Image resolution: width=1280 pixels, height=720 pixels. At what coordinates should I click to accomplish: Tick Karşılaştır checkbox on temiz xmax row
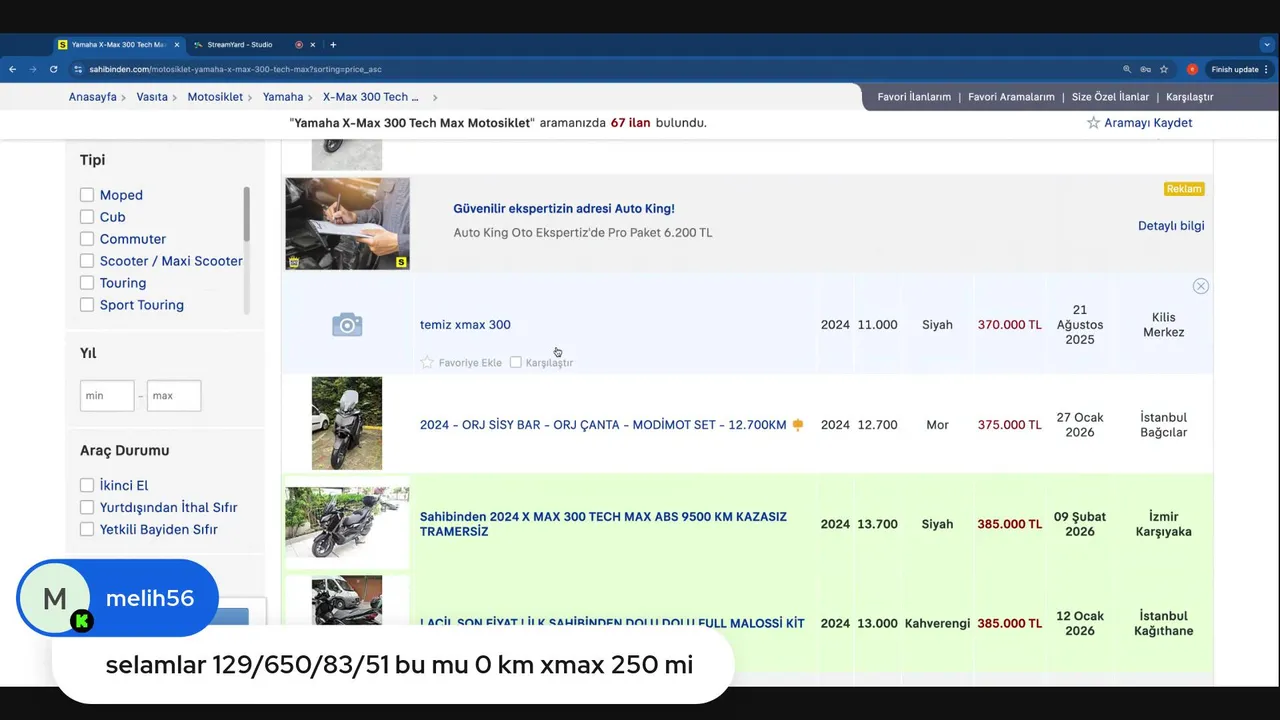[x=515, y=362]
